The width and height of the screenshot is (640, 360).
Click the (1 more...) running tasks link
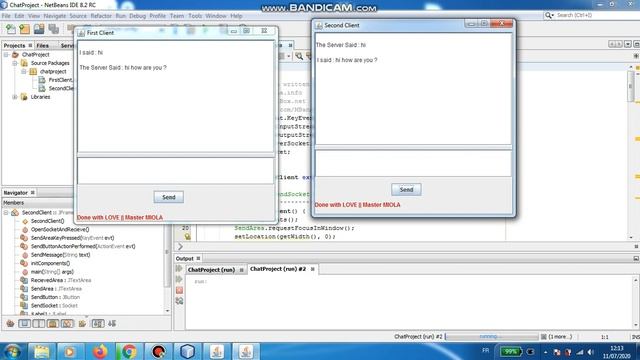point(560,337)
